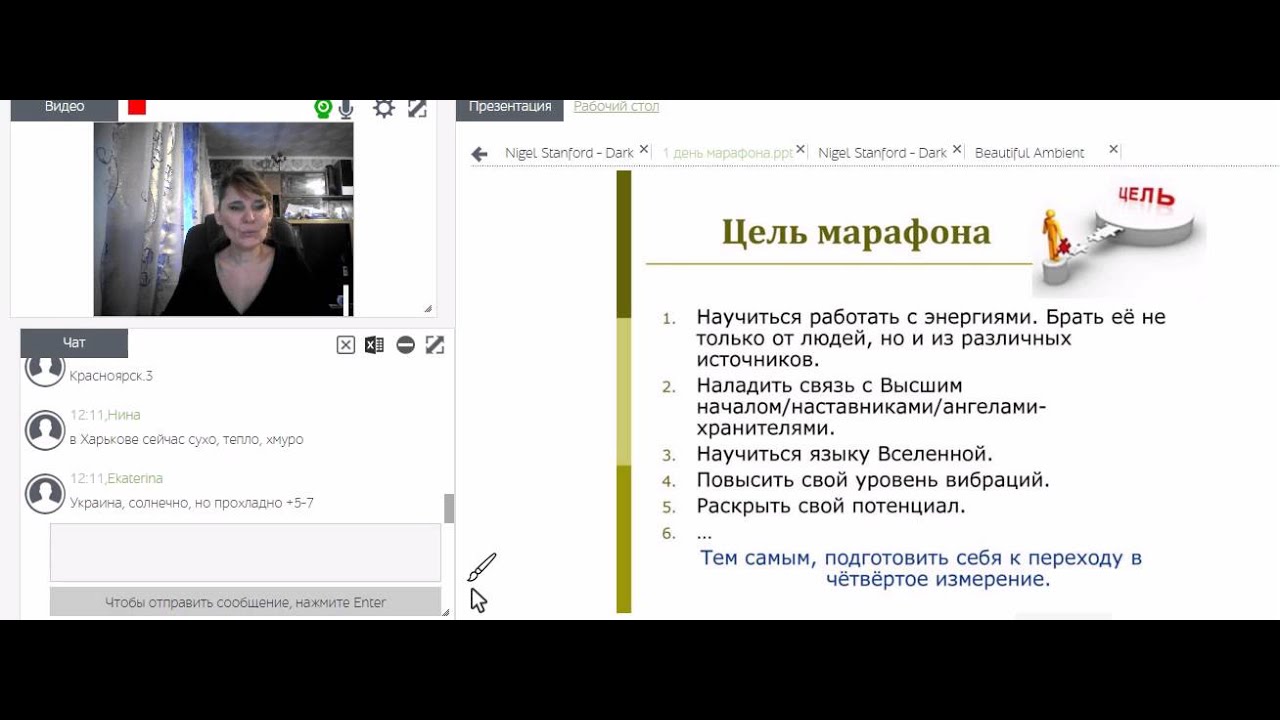Open video settings gear
This screenshot has width=1280, height=720.
[x=384, y=108]
